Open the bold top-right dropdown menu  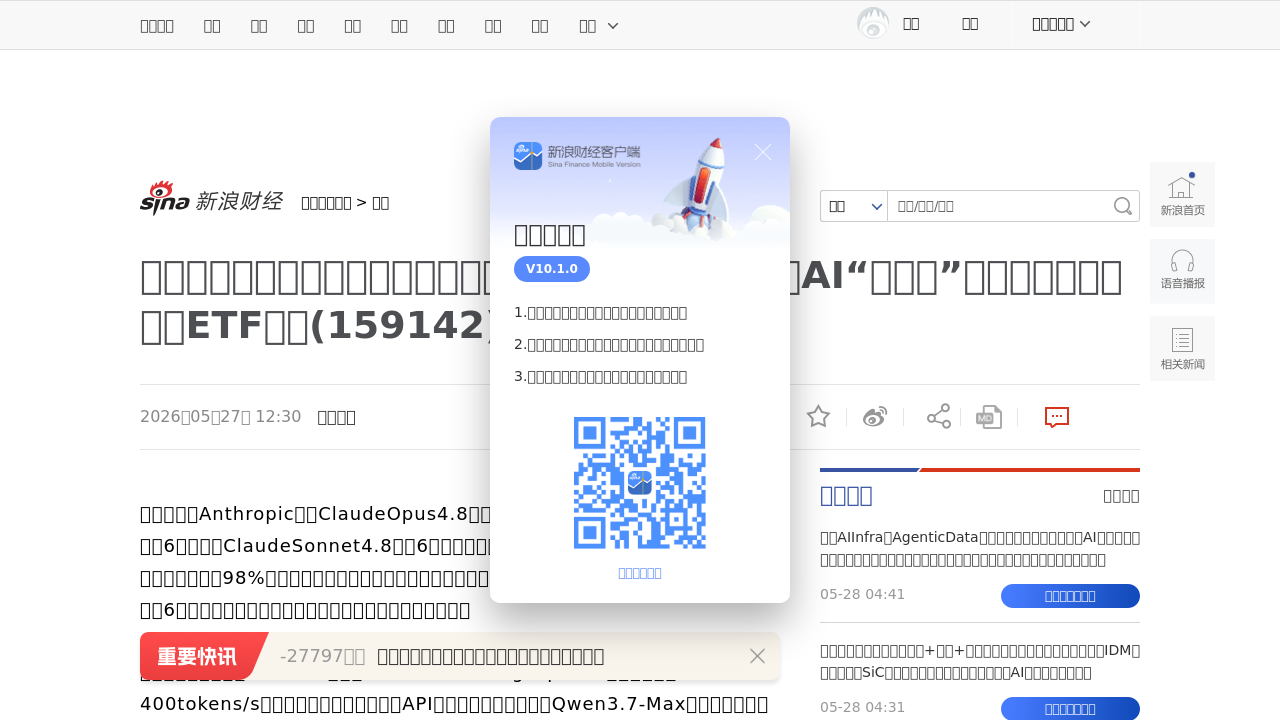pyautogui.click(x=1061, y=24)
